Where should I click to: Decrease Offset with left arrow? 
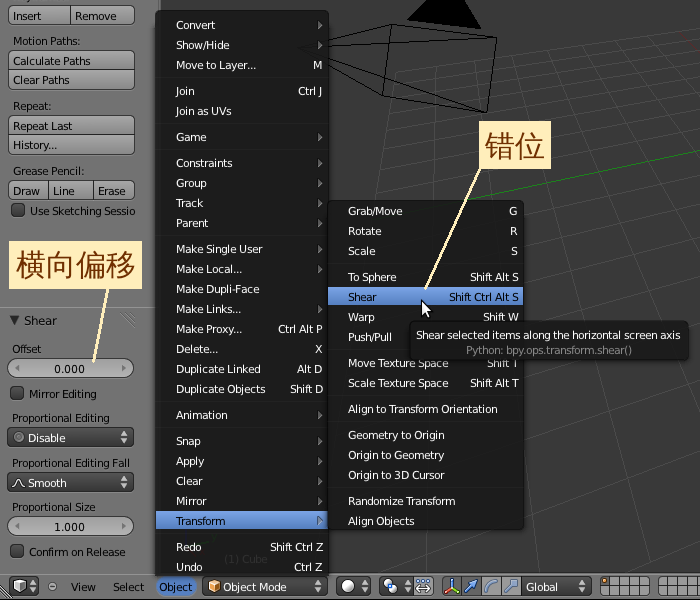pos(17,369)
